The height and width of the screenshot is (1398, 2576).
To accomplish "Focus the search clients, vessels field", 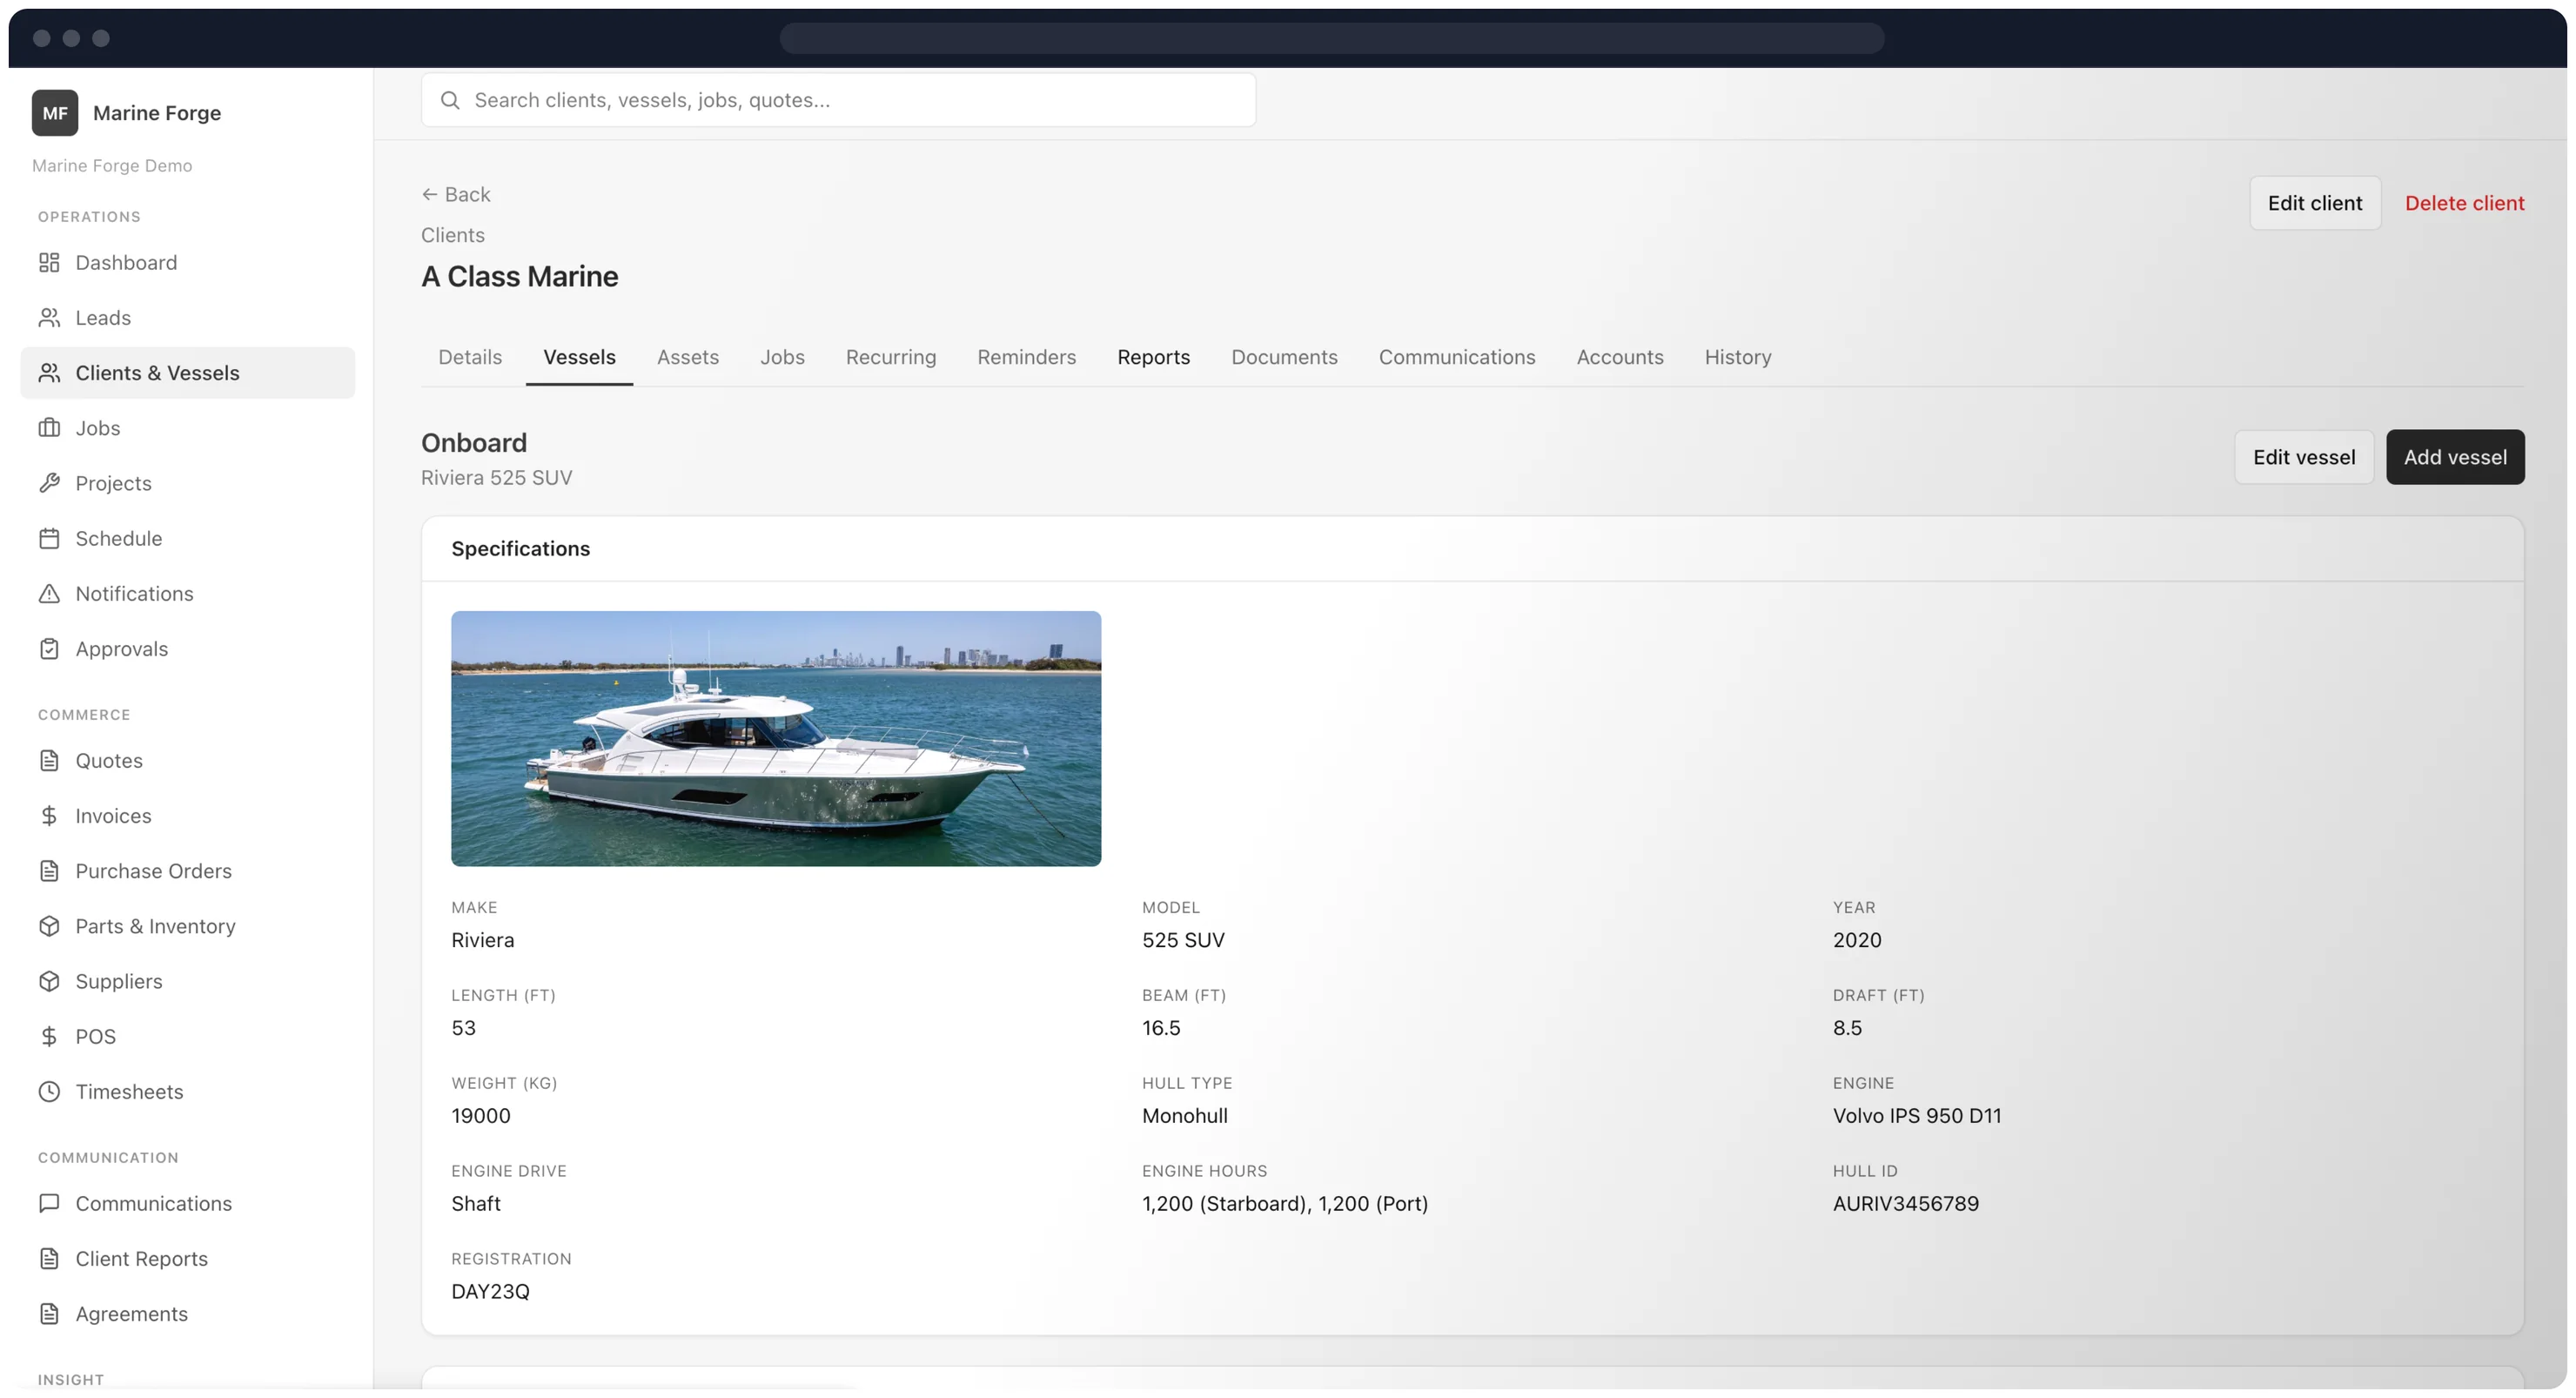I will tap(838, 100).
